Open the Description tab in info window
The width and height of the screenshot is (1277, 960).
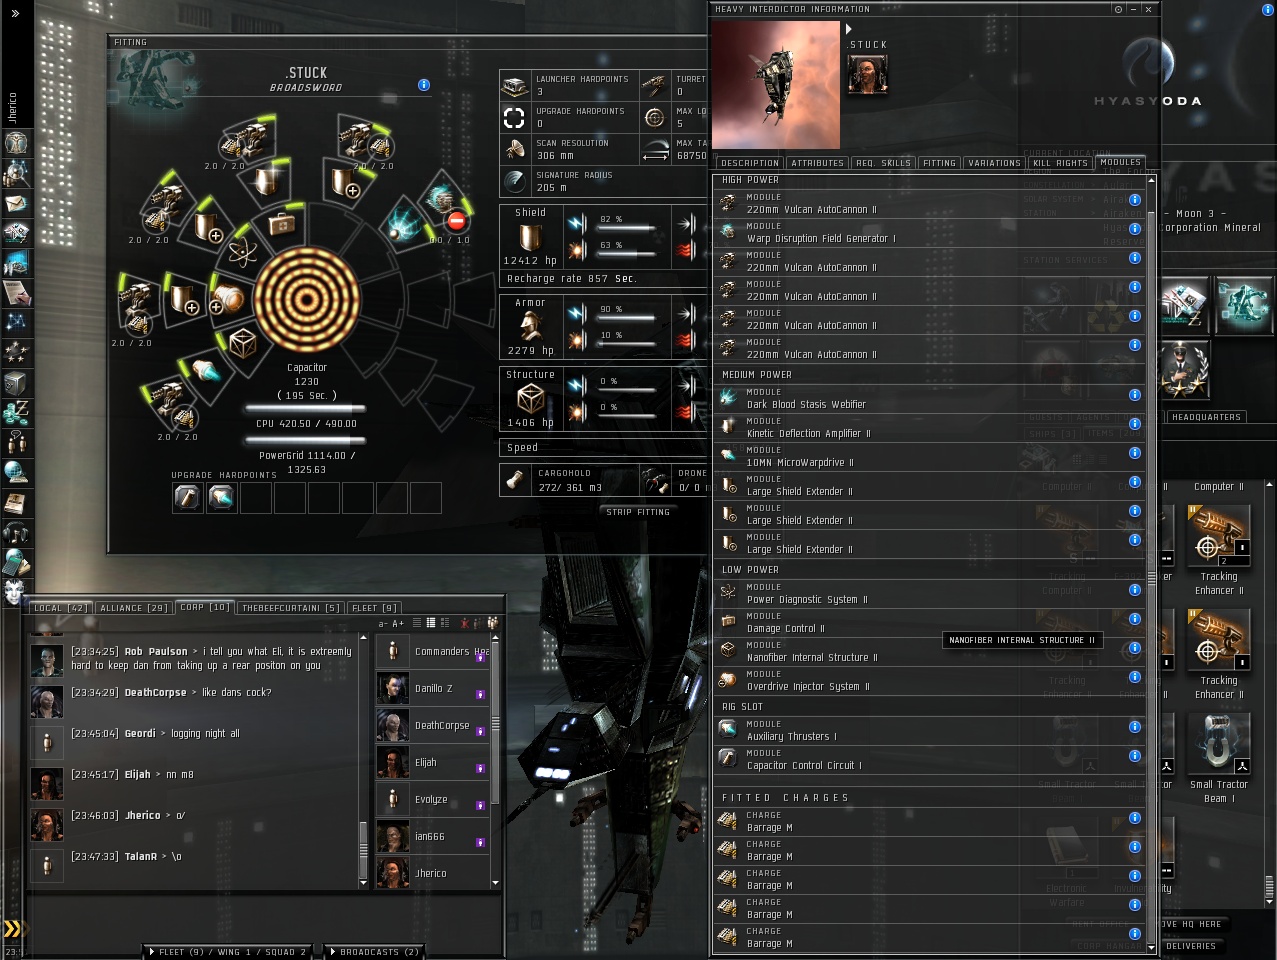750,163
